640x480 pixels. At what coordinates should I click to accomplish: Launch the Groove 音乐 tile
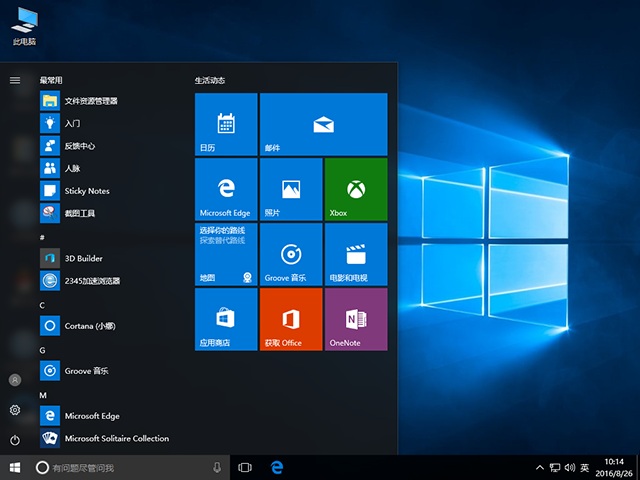click(290, 254)
